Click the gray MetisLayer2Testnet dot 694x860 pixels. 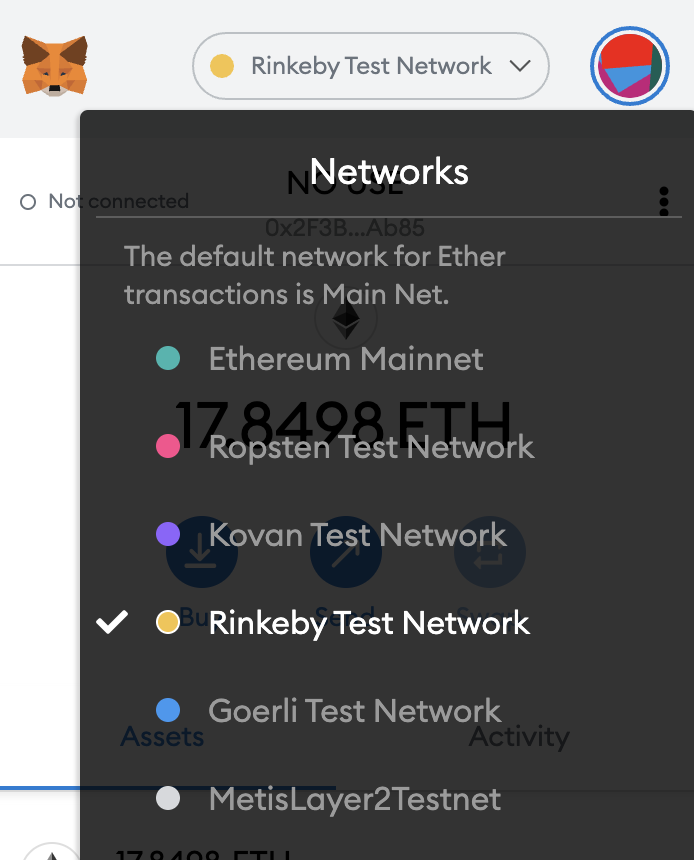point(168,798)
